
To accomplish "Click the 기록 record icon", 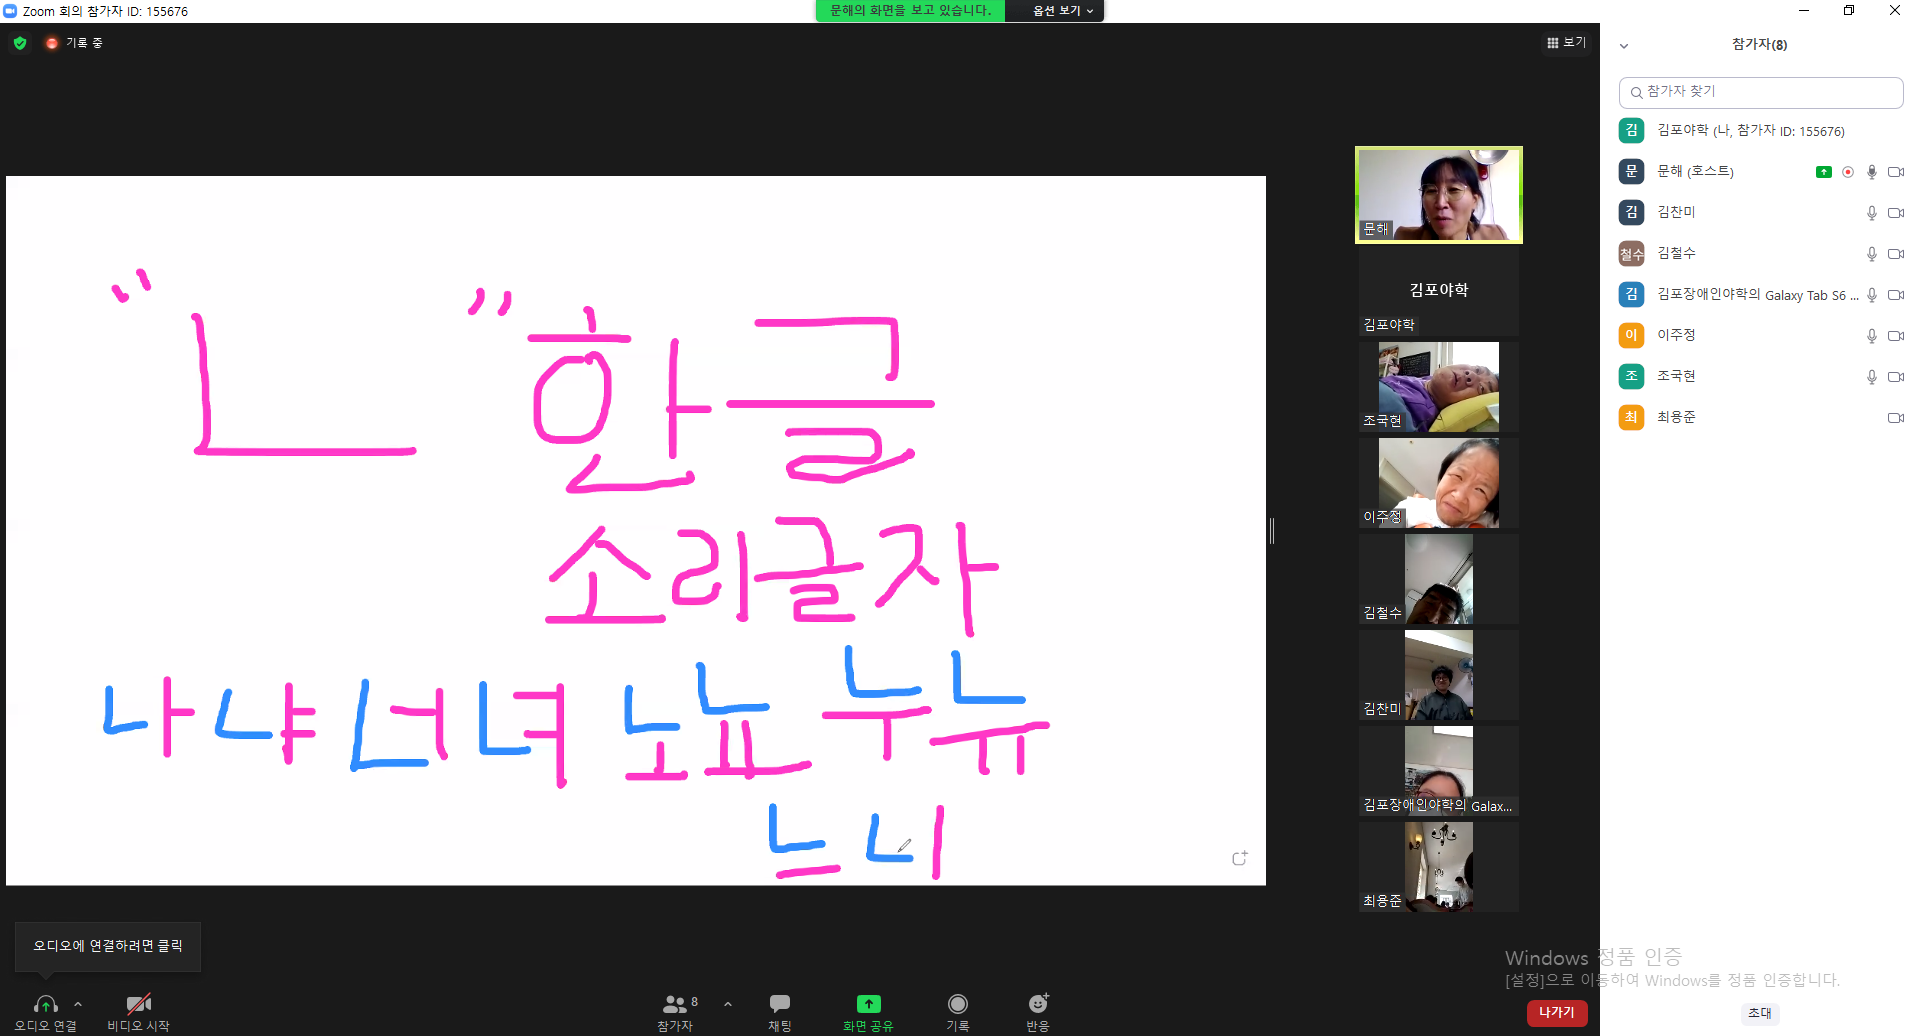I will (x=958, y=1003).
